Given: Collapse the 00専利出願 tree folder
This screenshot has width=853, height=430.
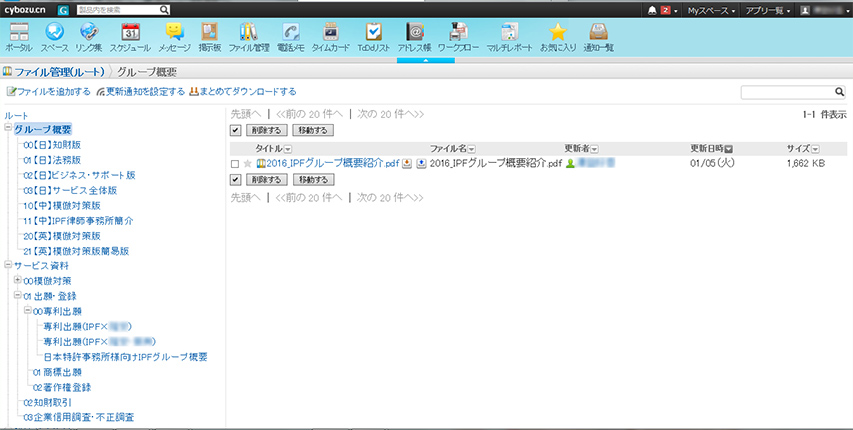Looking at the screenshot, I should click(x=28, y=310).
